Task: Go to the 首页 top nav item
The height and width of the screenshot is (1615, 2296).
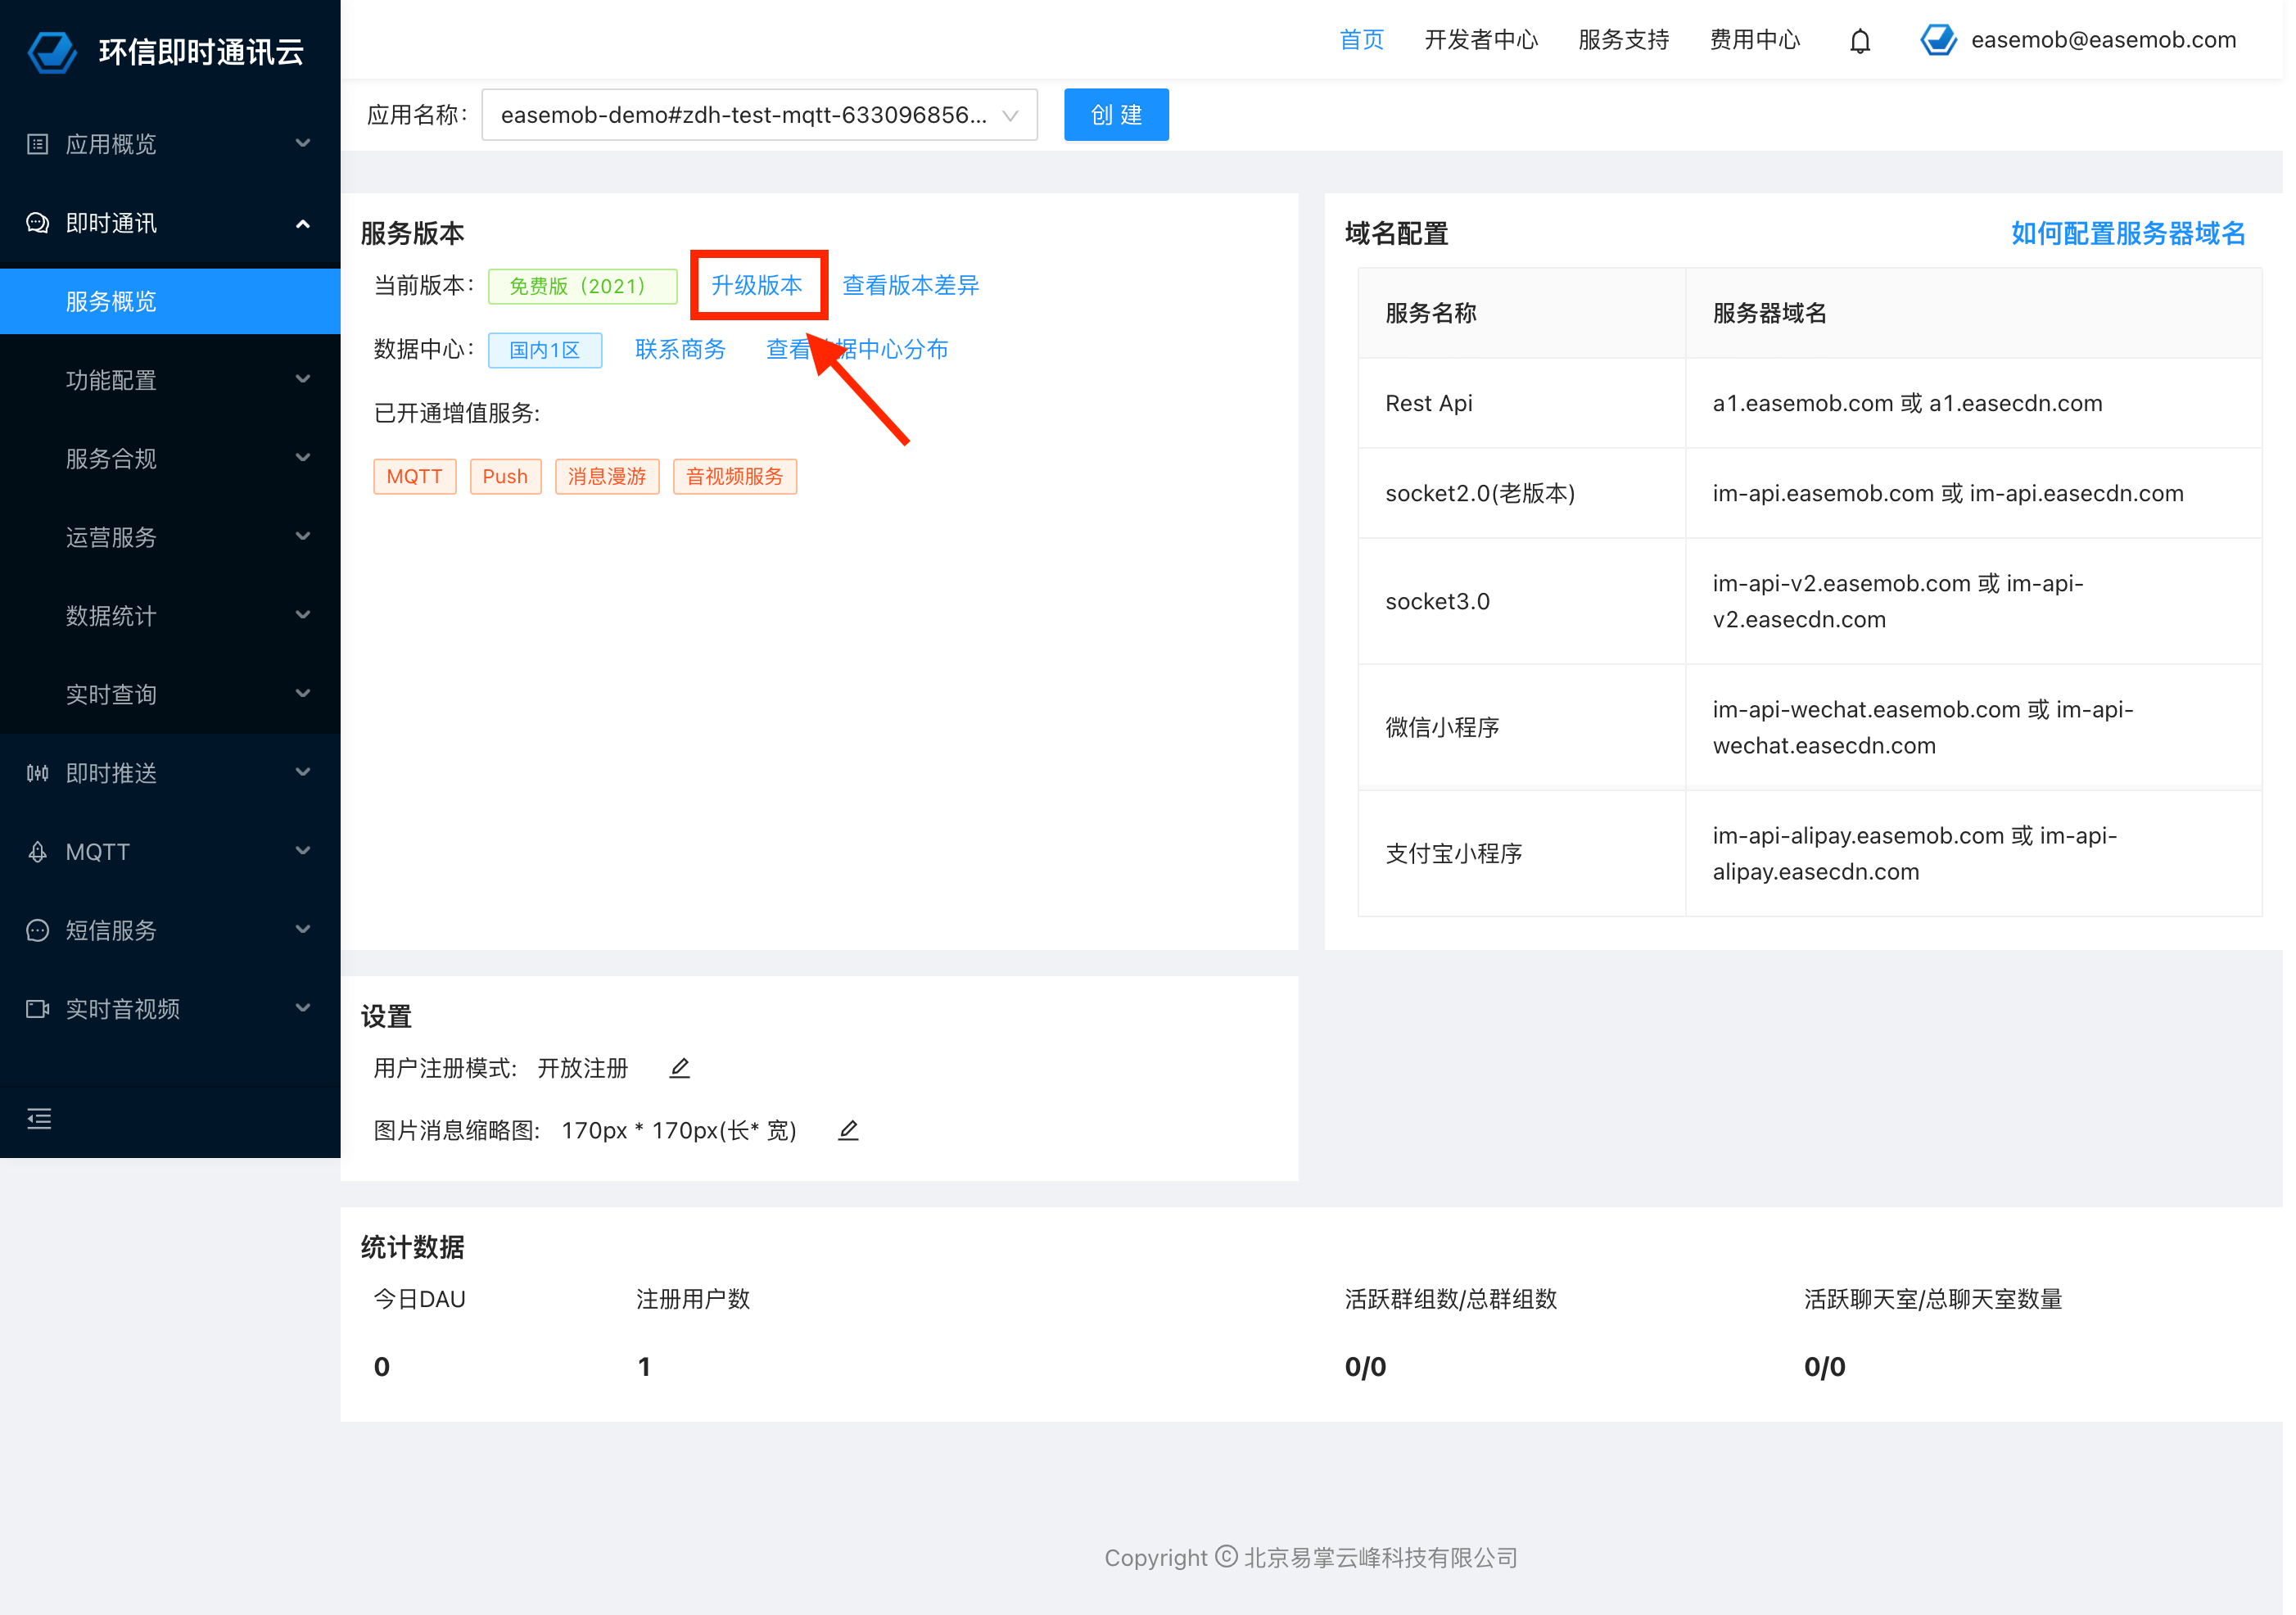Action: pos(1361,40)
